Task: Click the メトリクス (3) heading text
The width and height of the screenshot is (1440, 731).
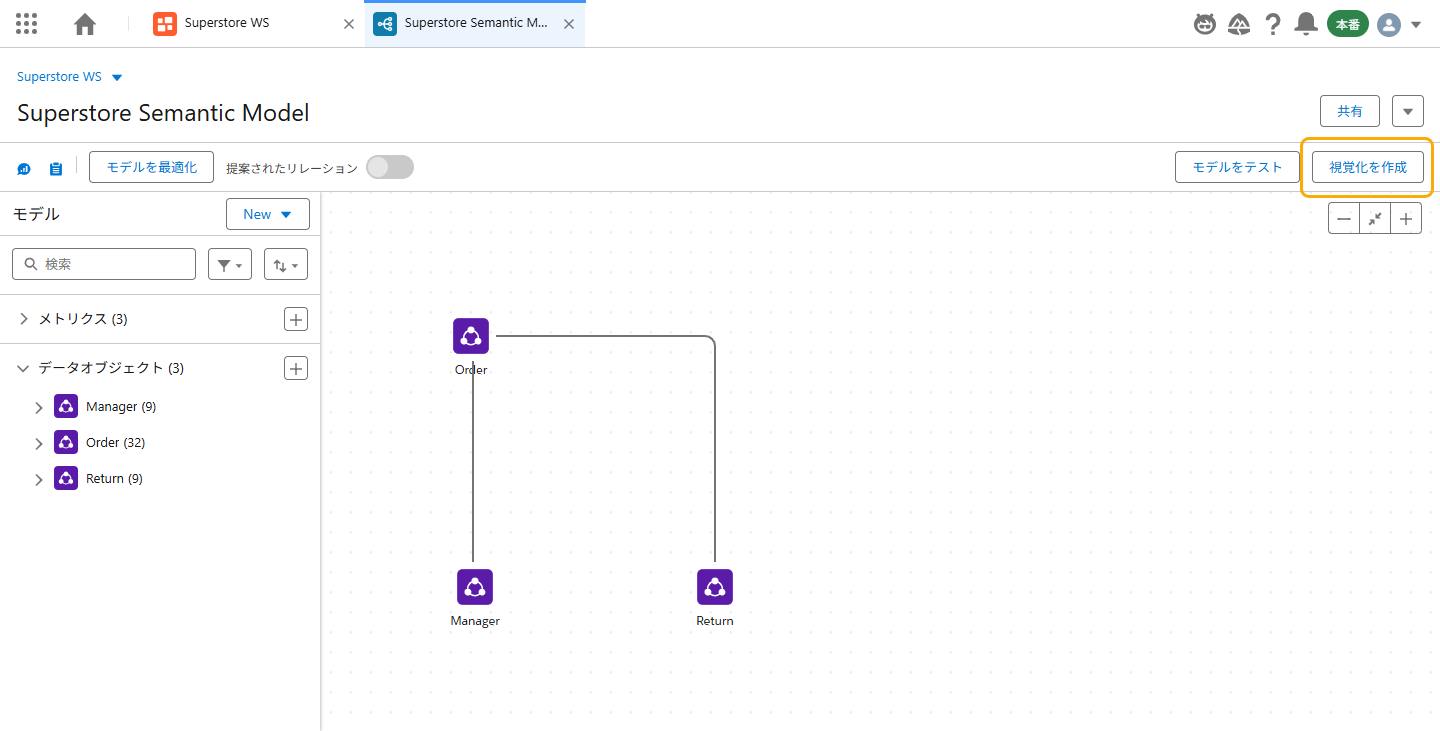Action: [x=83, y=319]
